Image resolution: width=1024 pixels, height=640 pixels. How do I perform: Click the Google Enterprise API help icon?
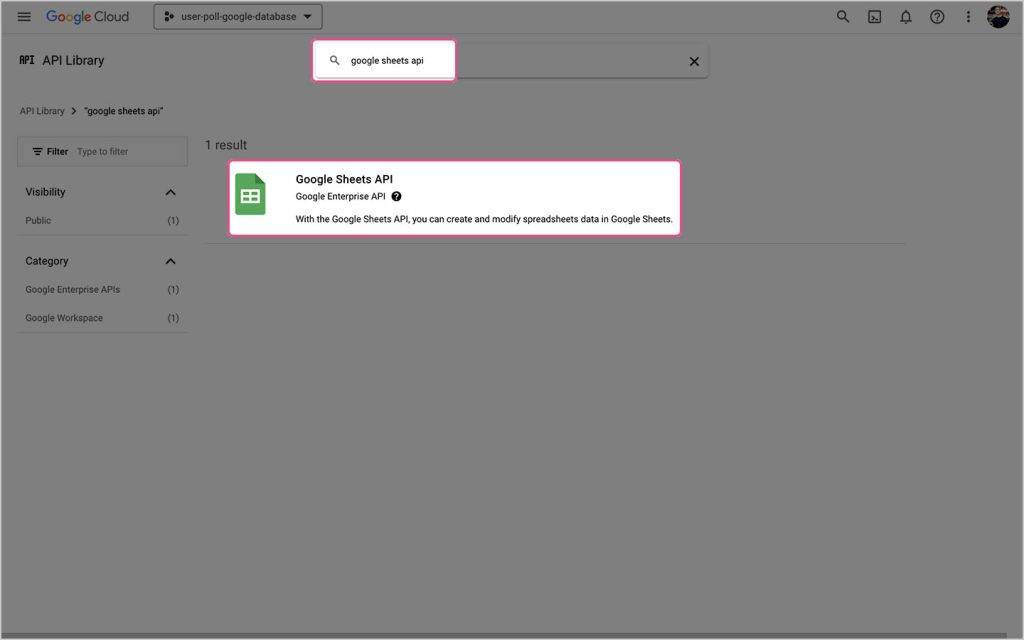(396, 197)
